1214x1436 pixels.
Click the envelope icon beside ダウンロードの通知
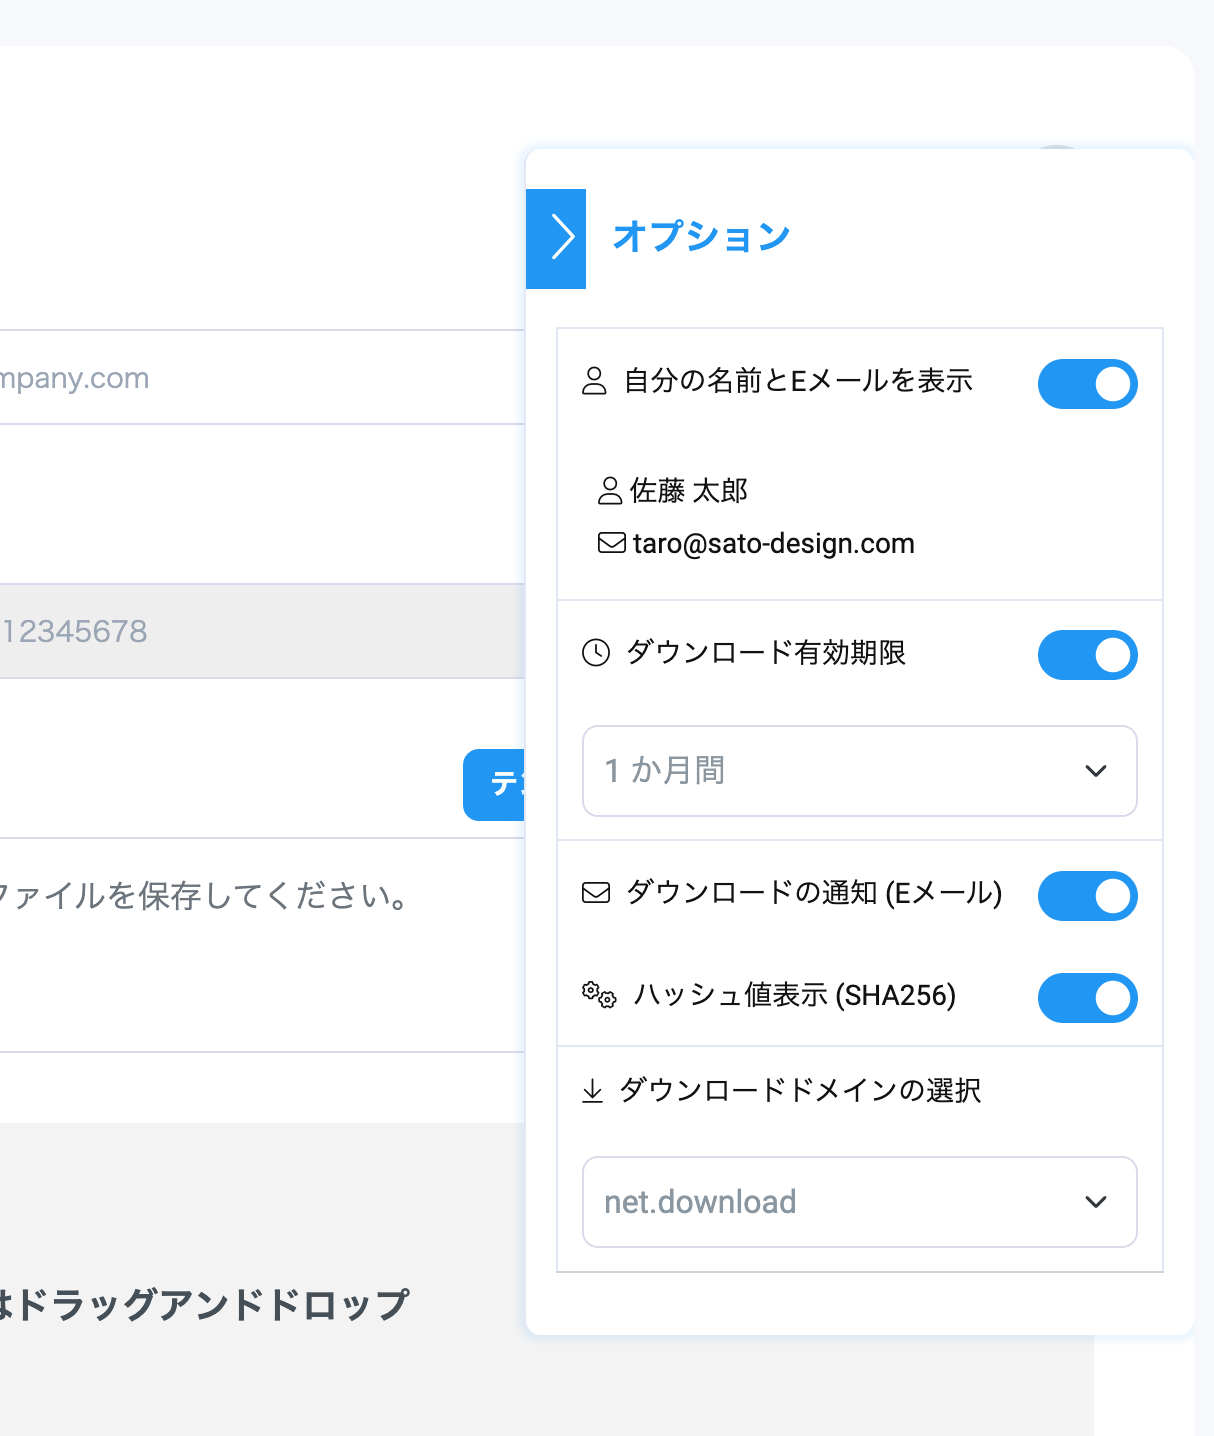595,895
